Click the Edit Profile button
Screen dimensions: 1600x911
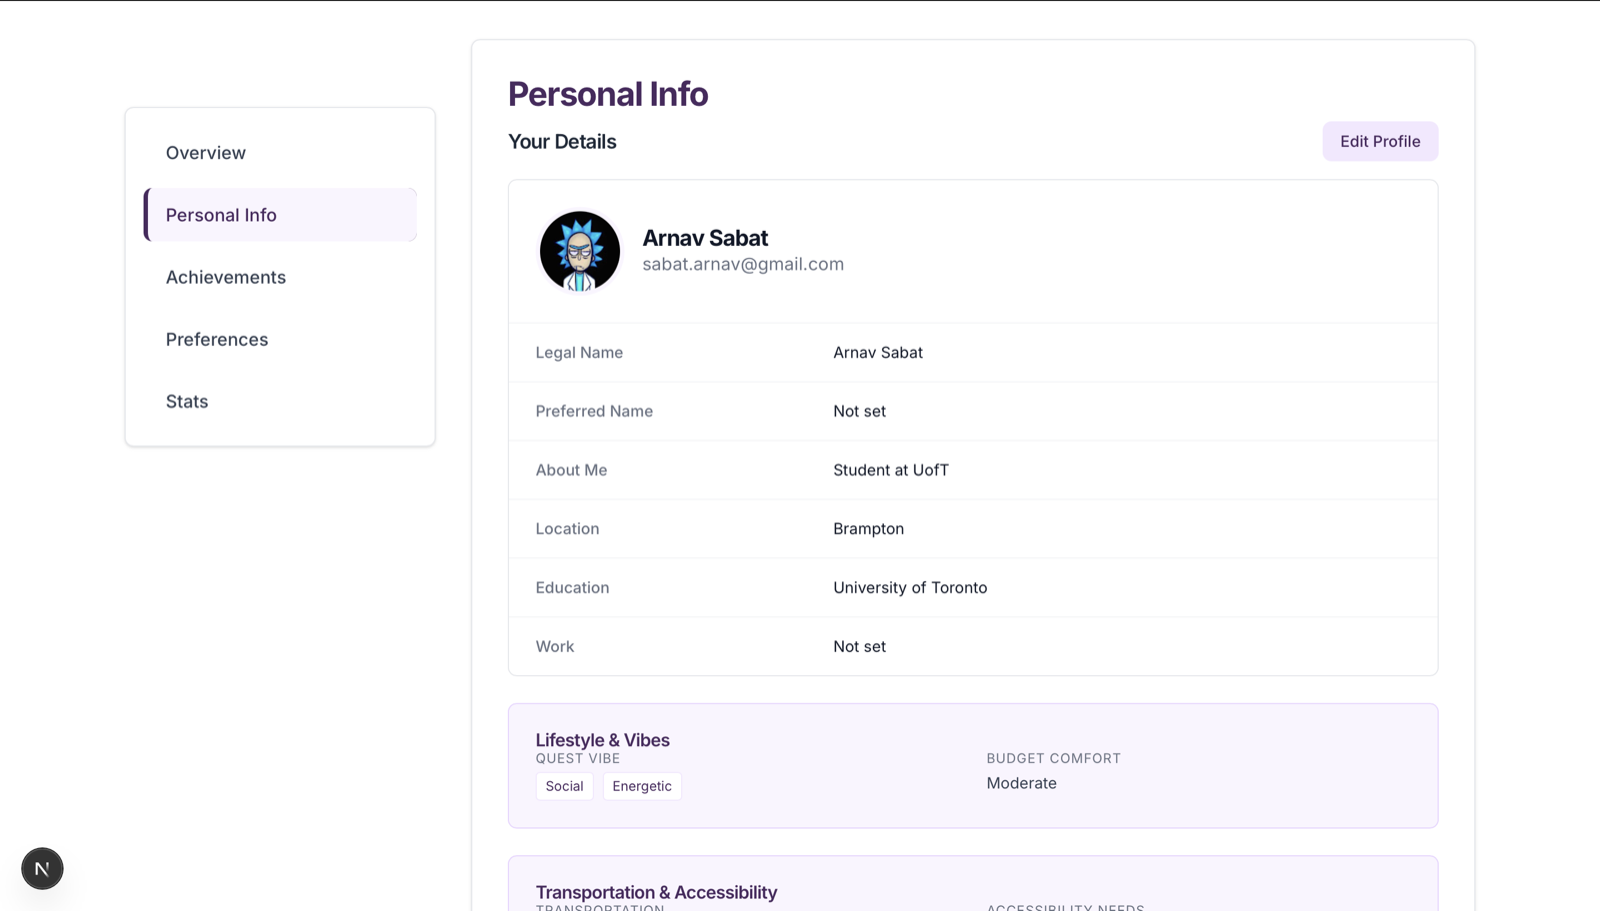[x=1380, y=141]
